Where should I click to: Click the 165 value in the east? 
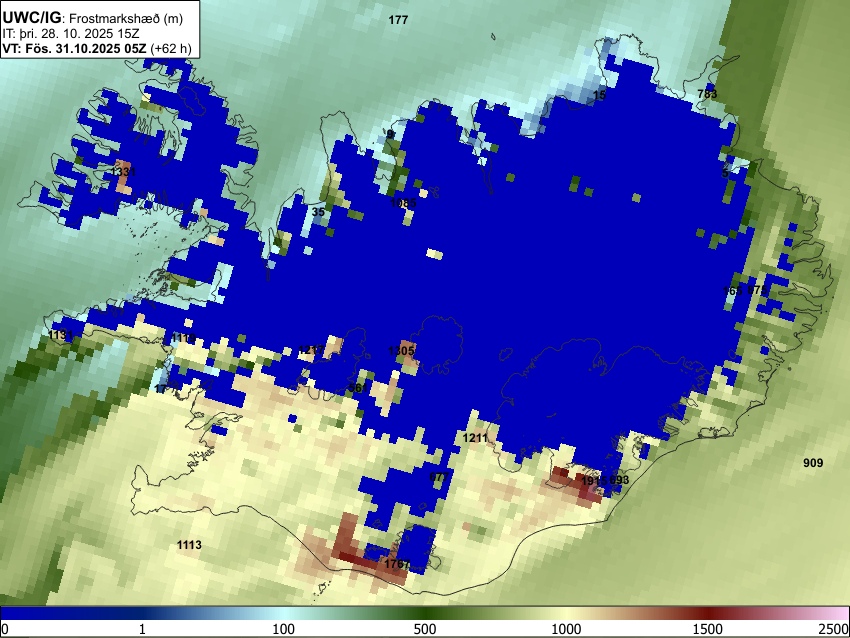tap(733, 291)
